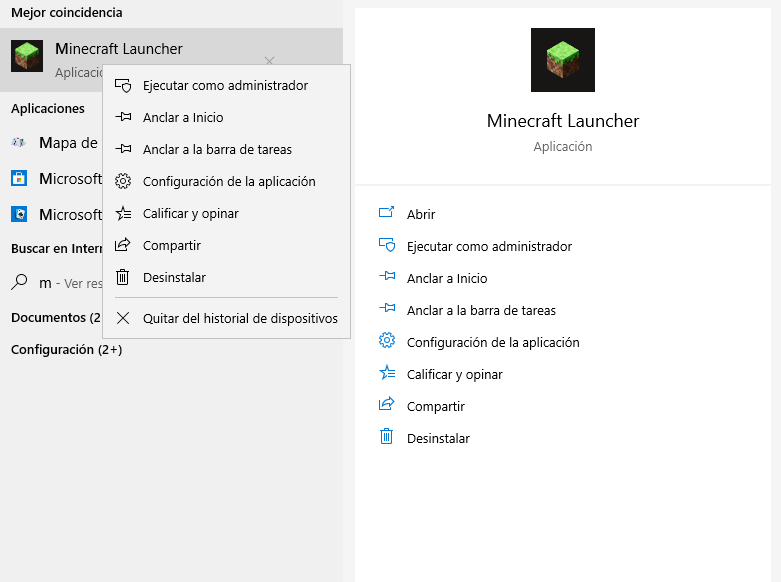Expand the Configuración (2+) results category
Screen dimensions: 781x582
click(66, 349)
